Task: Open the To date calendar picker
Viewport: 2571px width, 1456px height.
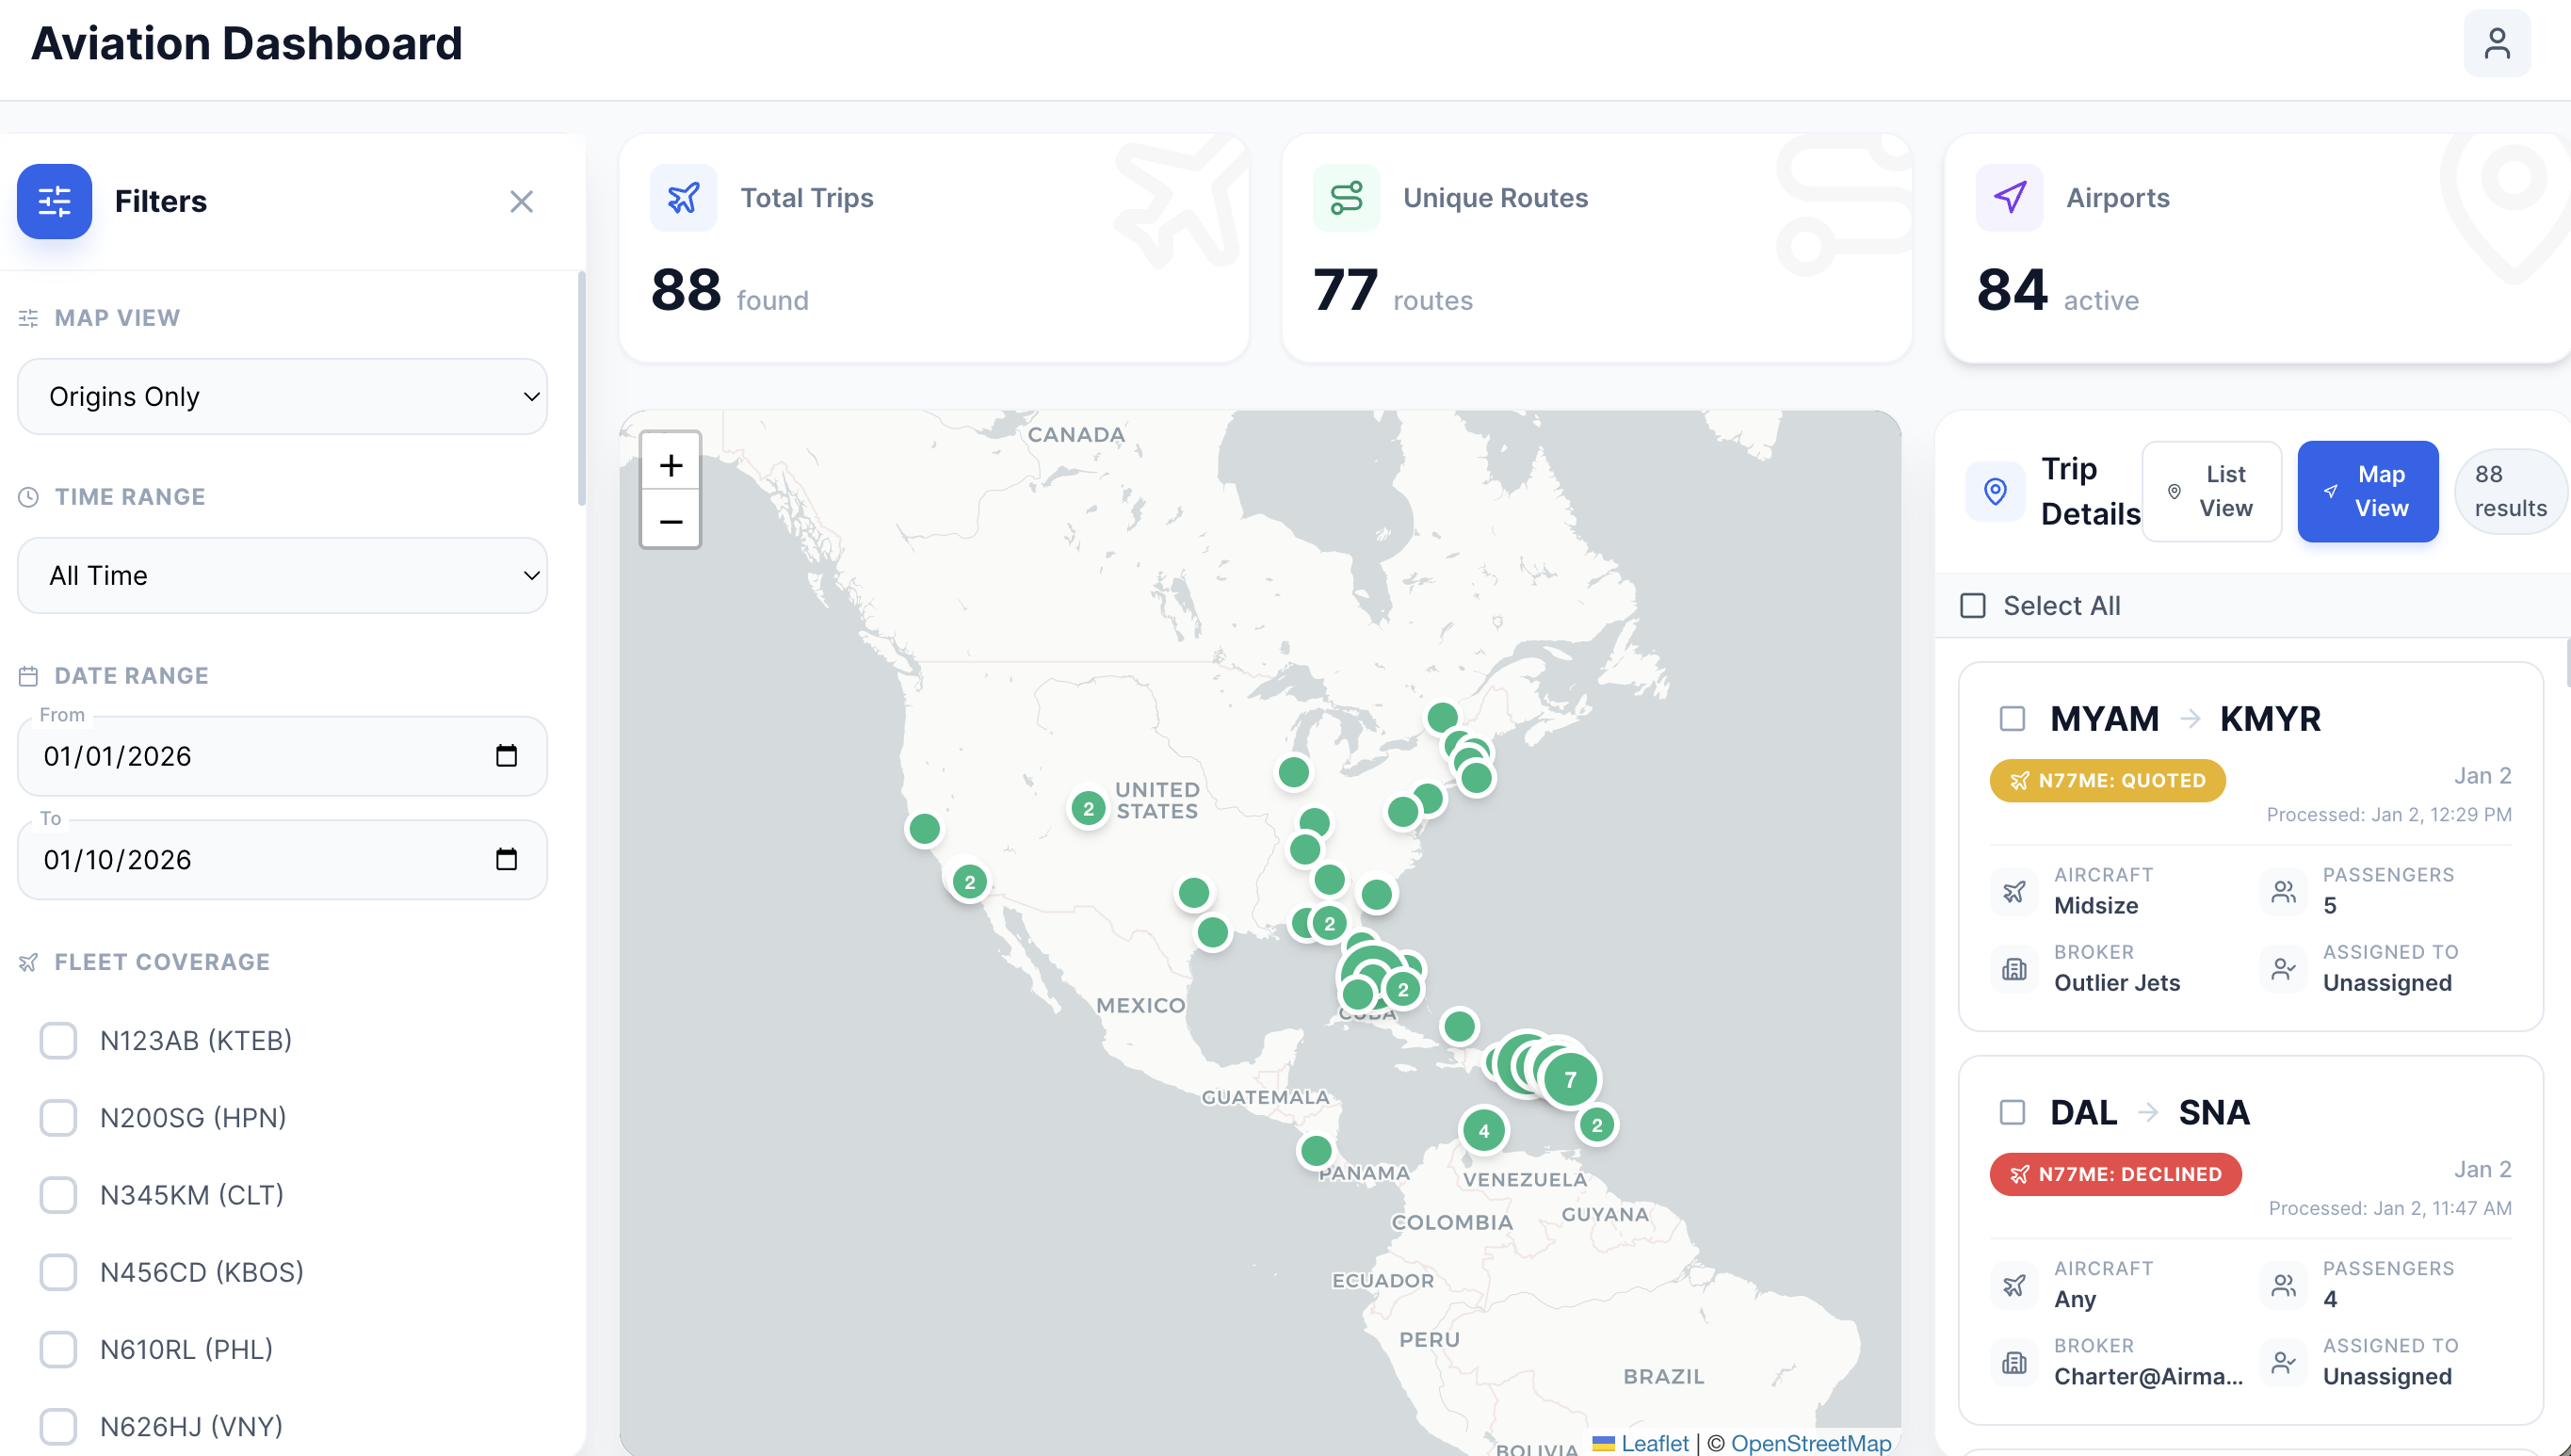Action: (506, 859)
